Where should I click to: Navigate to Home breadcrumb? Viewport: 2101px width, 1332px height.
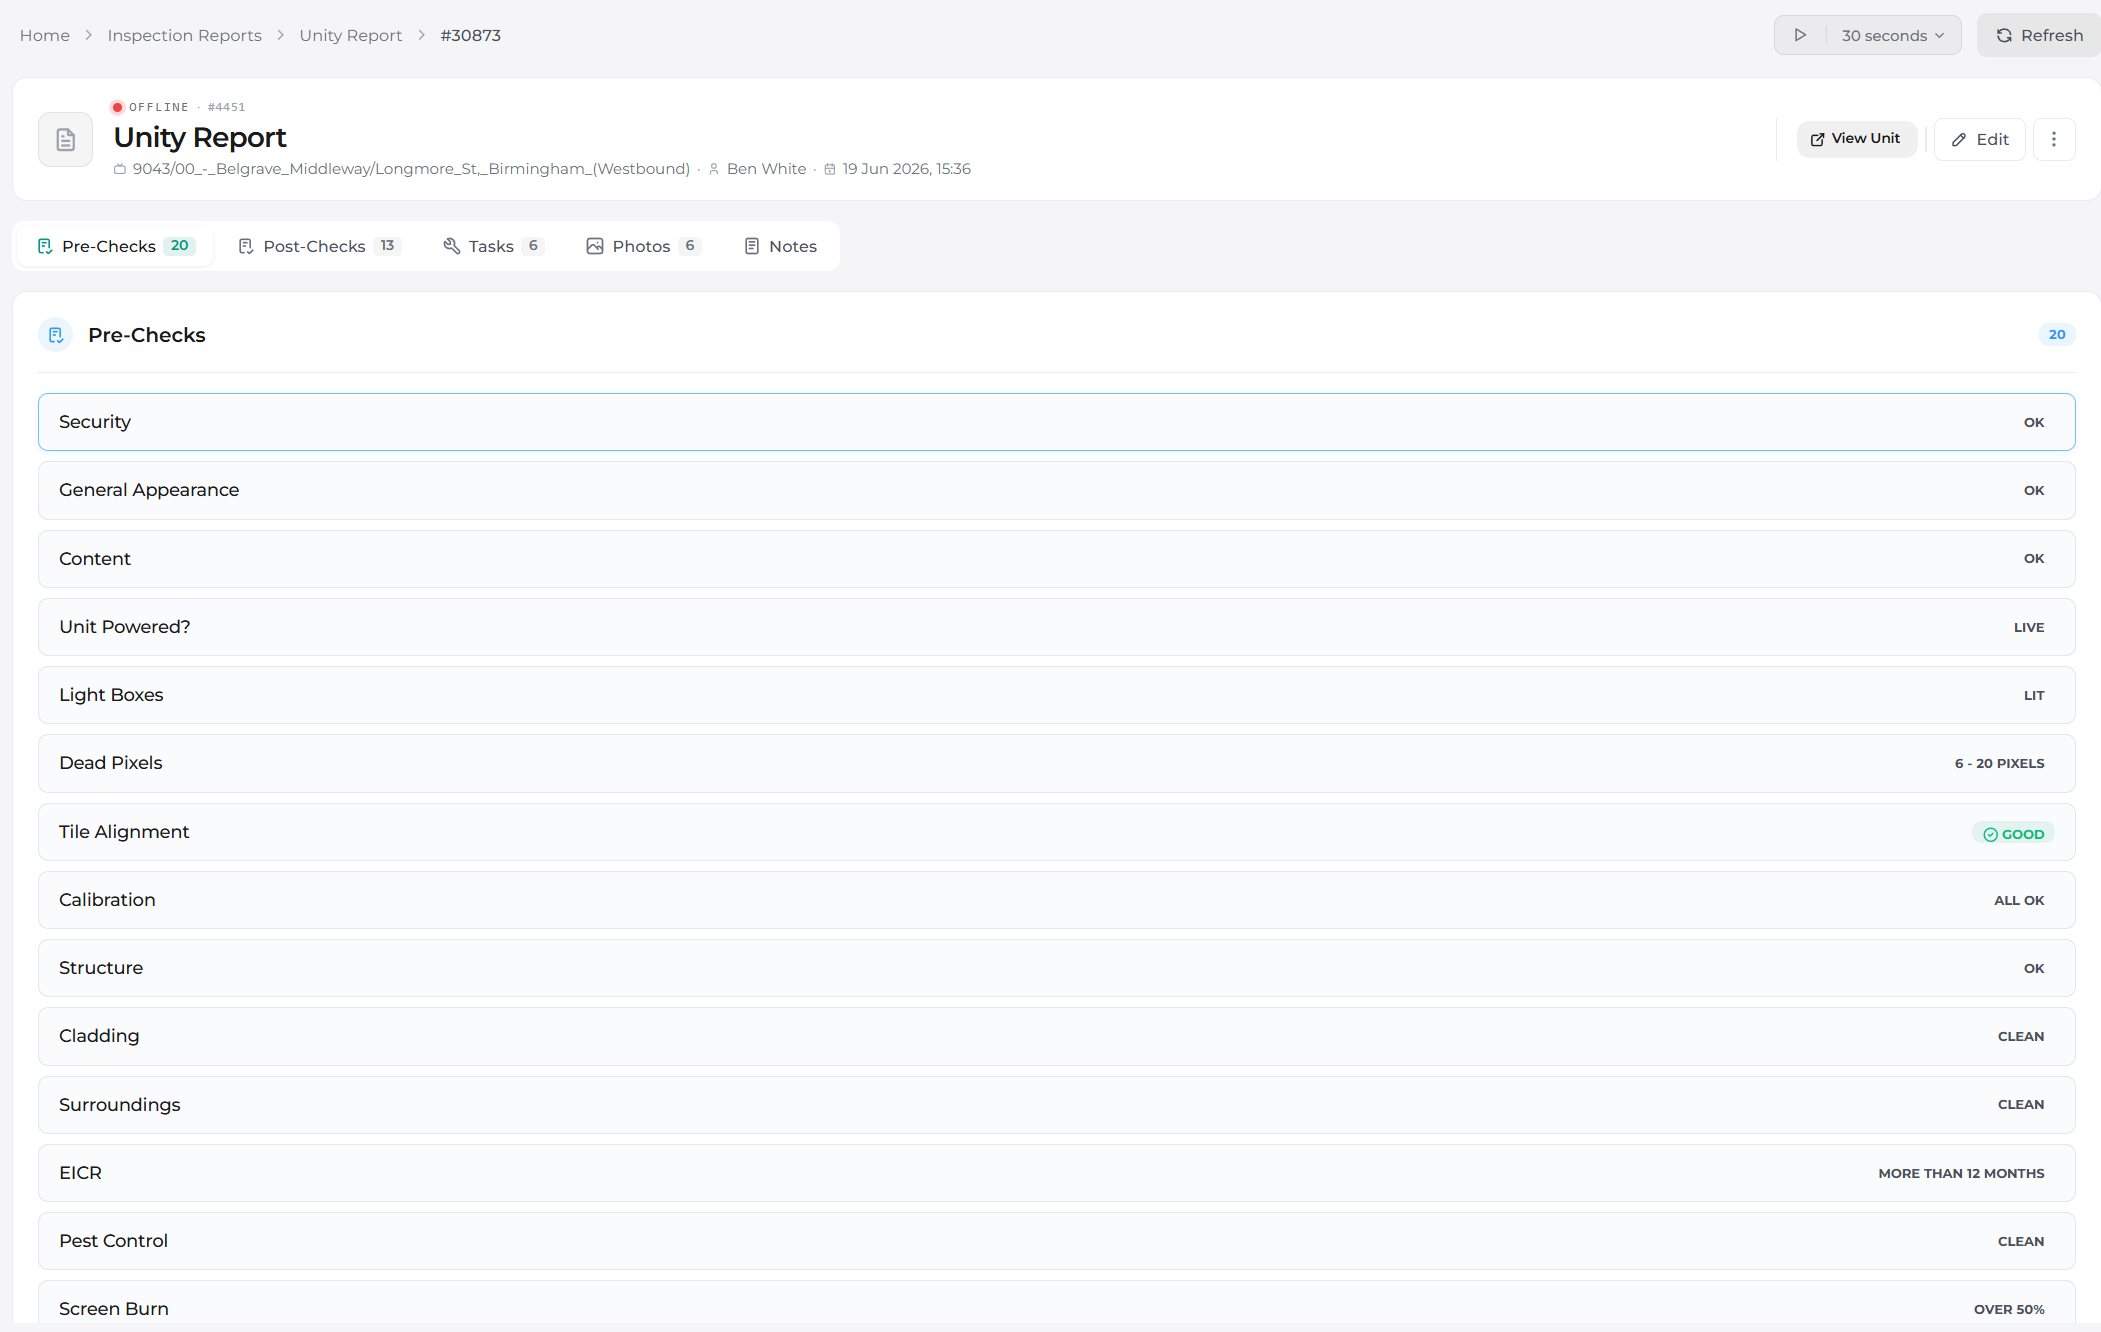pos(45,35)
